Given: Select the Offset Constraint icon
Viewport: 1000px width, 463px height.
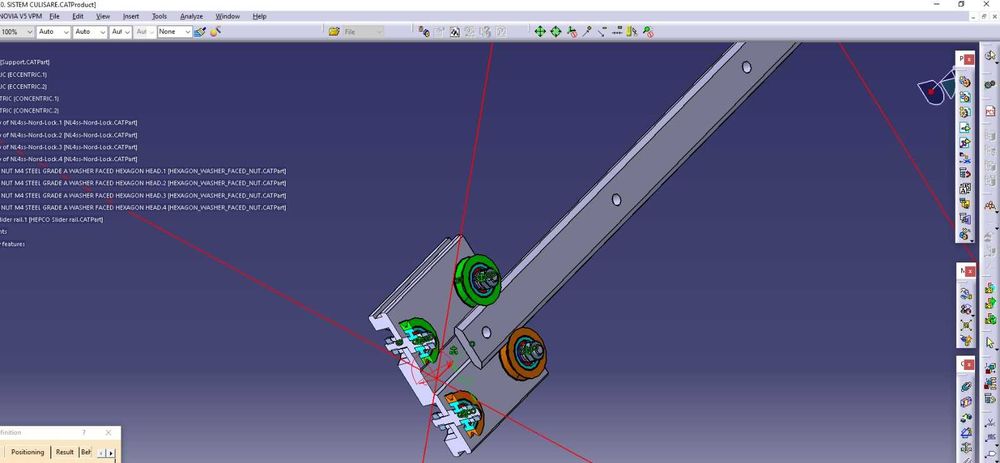Looking at the screenshot, I should click(x=966, y=416).
